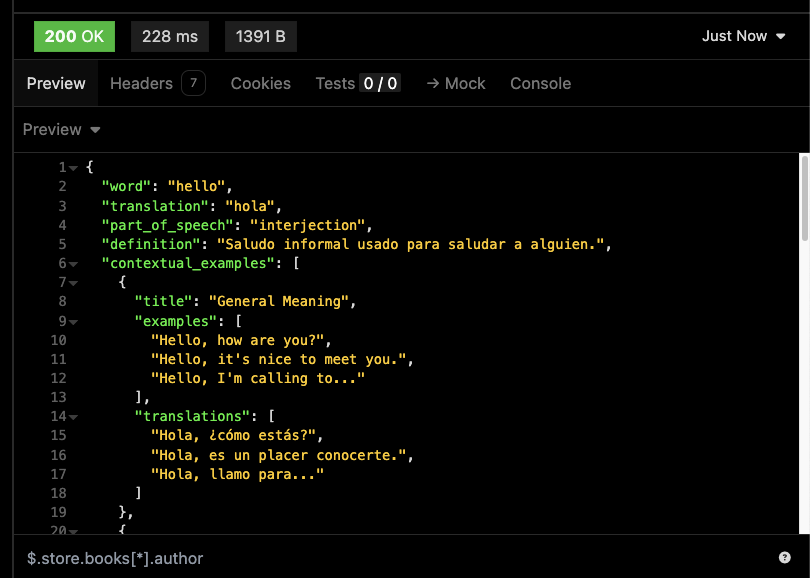Click the 228 ms response time indicator
810x578 pixels.
[169, 36]
